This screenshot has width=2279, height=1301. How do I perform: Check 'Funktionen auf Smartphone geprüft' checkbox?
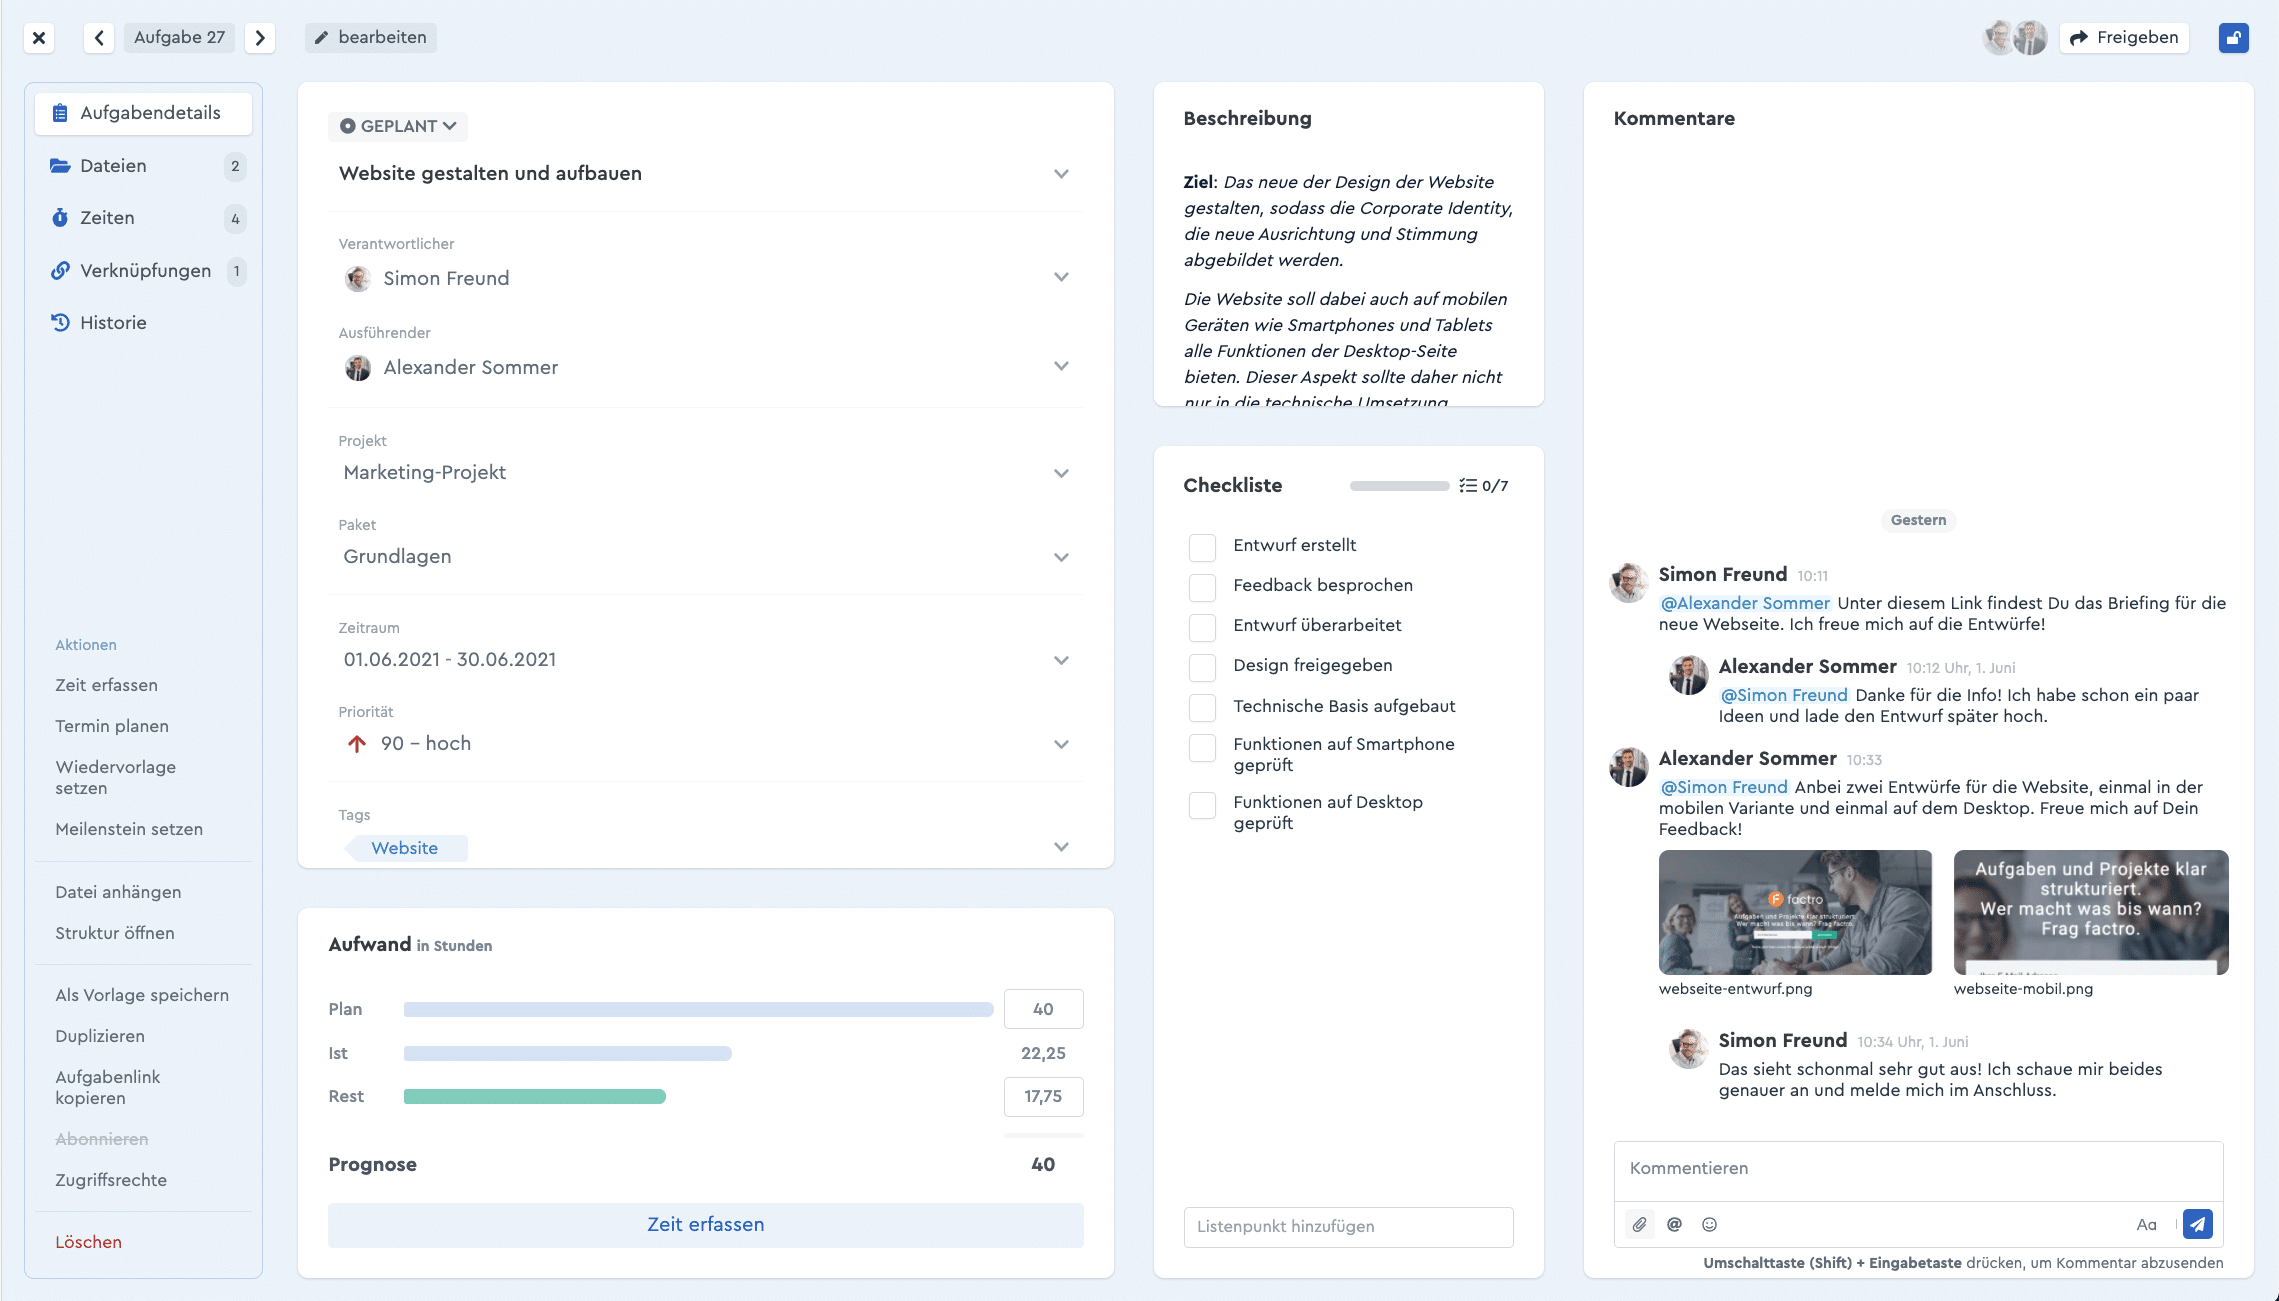pos(1202,747)
